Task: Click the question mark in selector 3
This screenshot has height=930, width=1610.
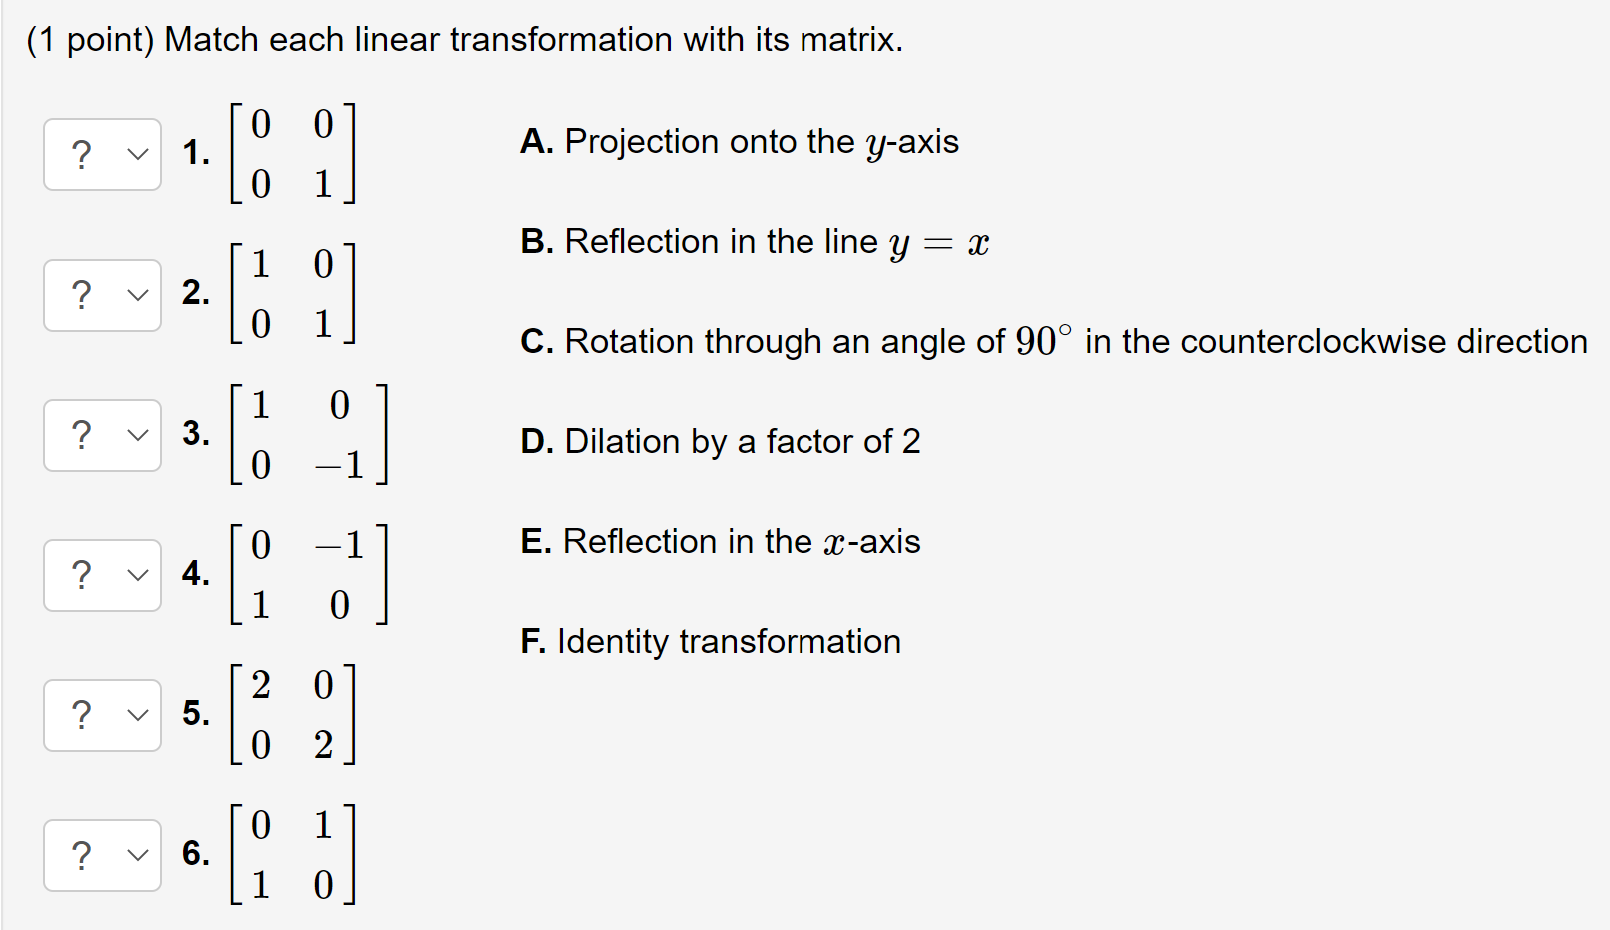Action: [x=80, y=434]
